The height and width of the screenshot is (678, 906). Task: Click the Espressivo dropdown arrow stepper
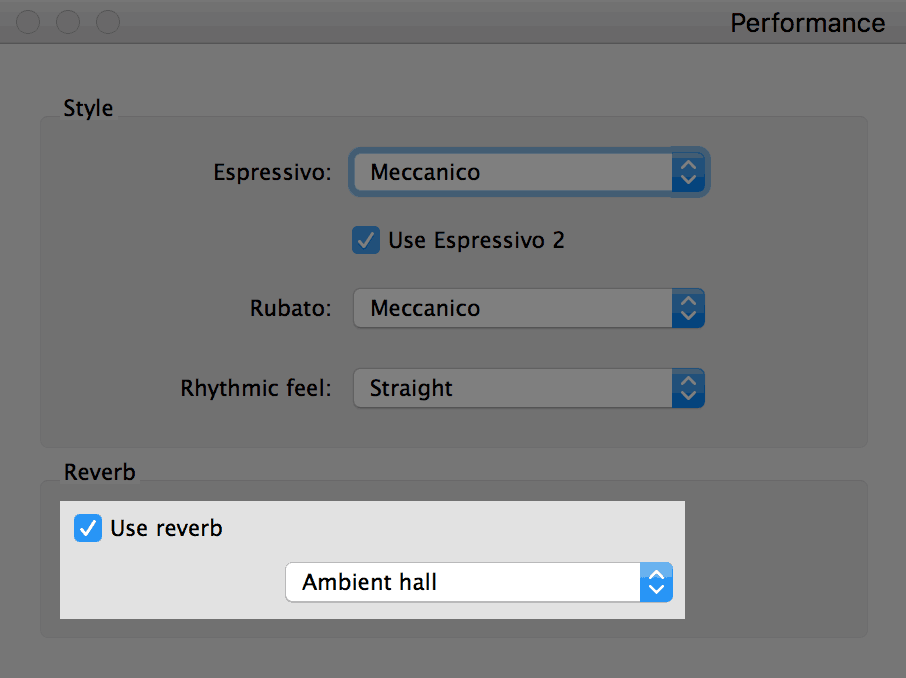[688, 172]
